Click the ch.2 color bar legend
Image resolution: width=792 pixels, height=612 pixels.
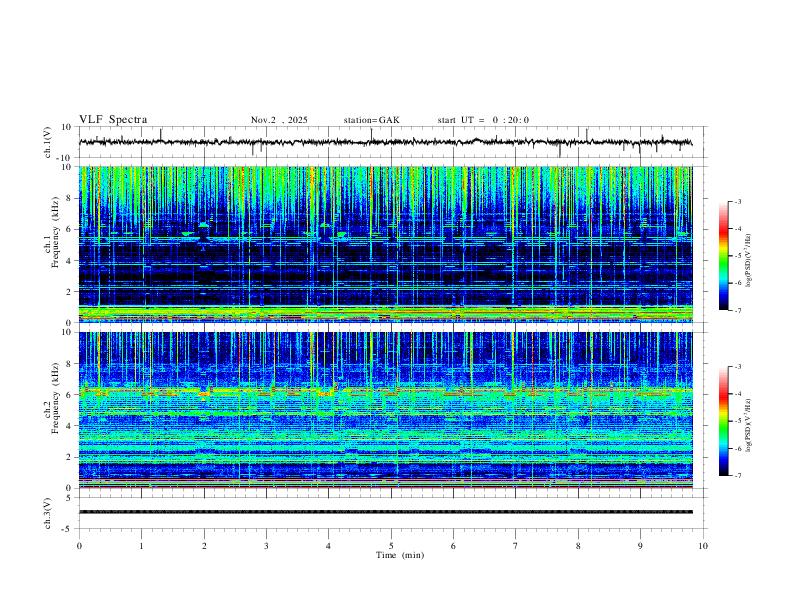724,421
